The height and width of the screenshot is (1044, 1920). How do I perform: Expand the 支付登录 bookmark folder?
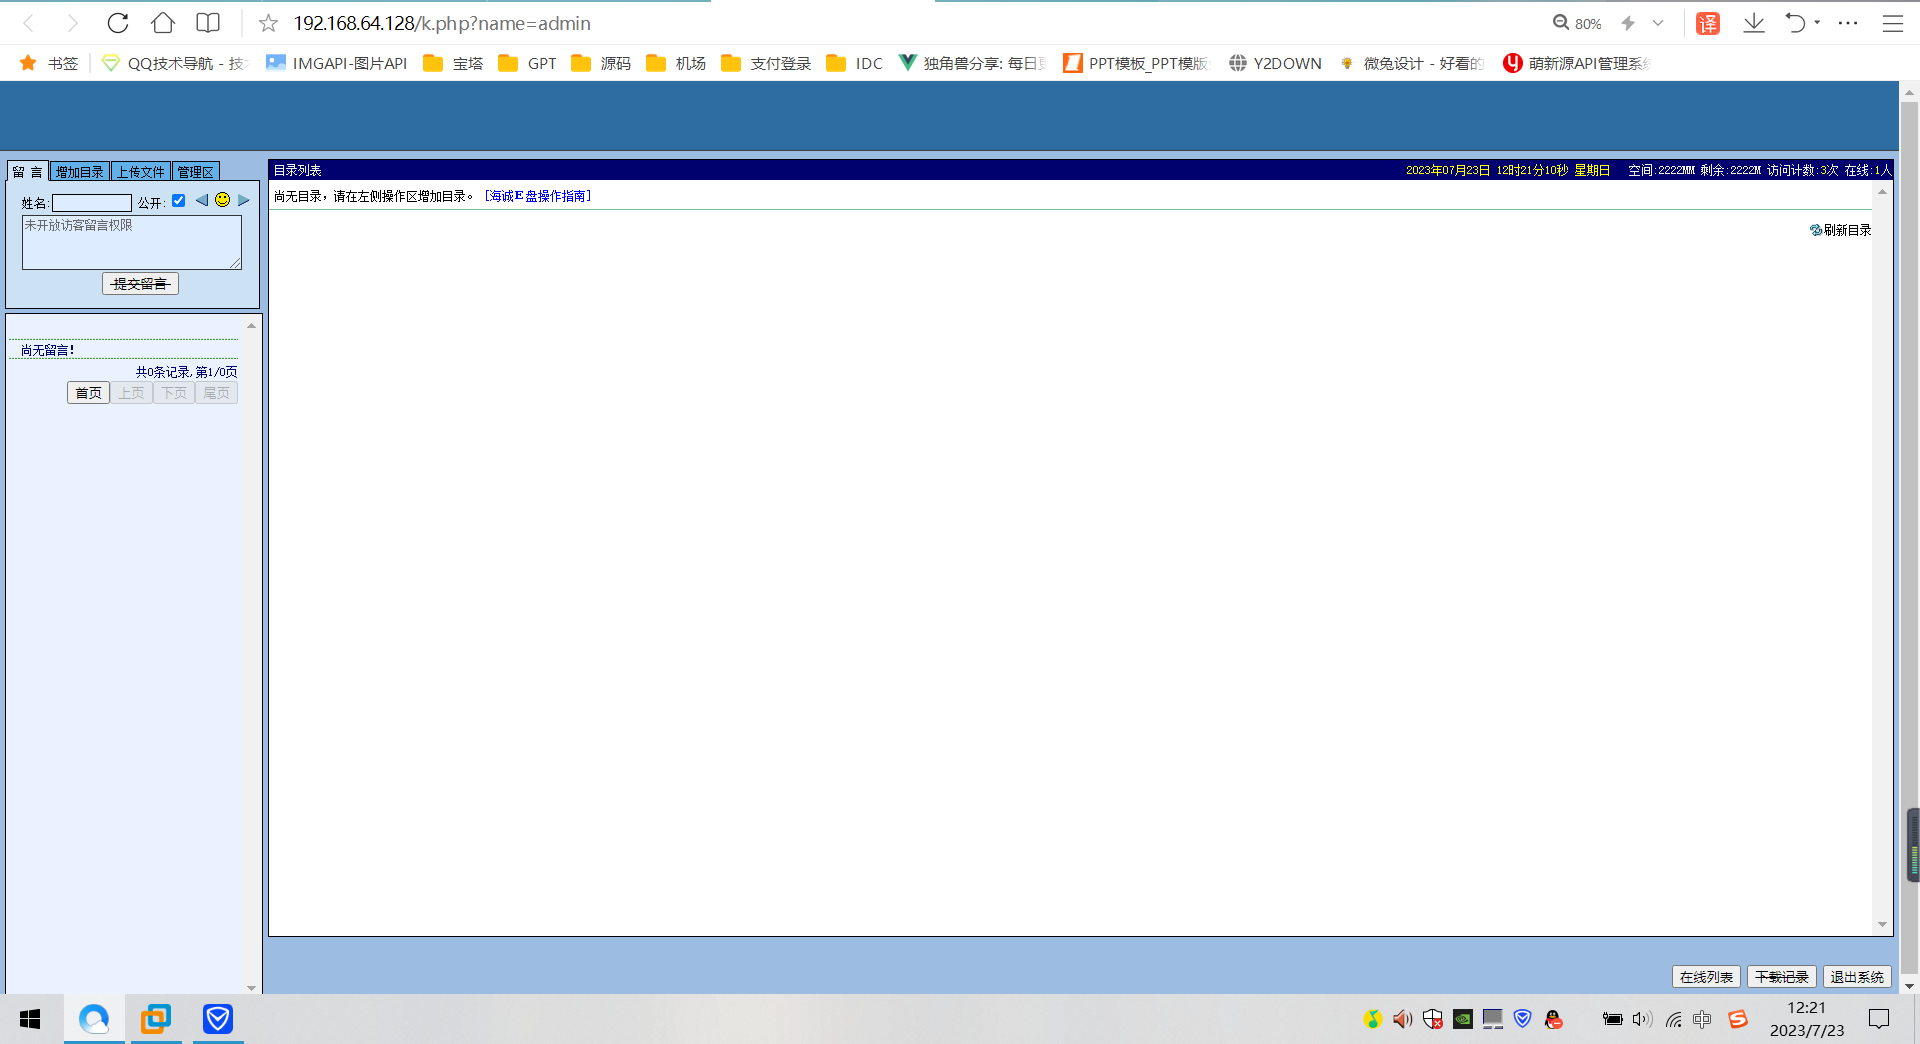point(766,63)
